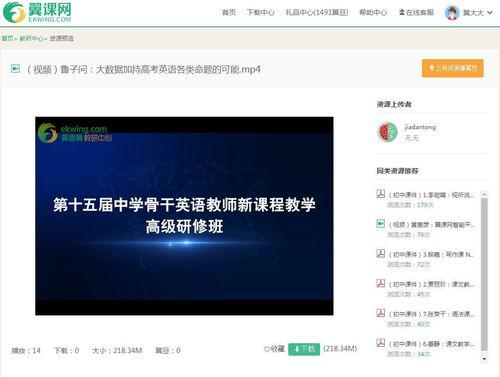The width and height of the screenshot is (500, 377).
Task: Click the PDF icon next to 179次 item
Action: (x=381, y=194)
